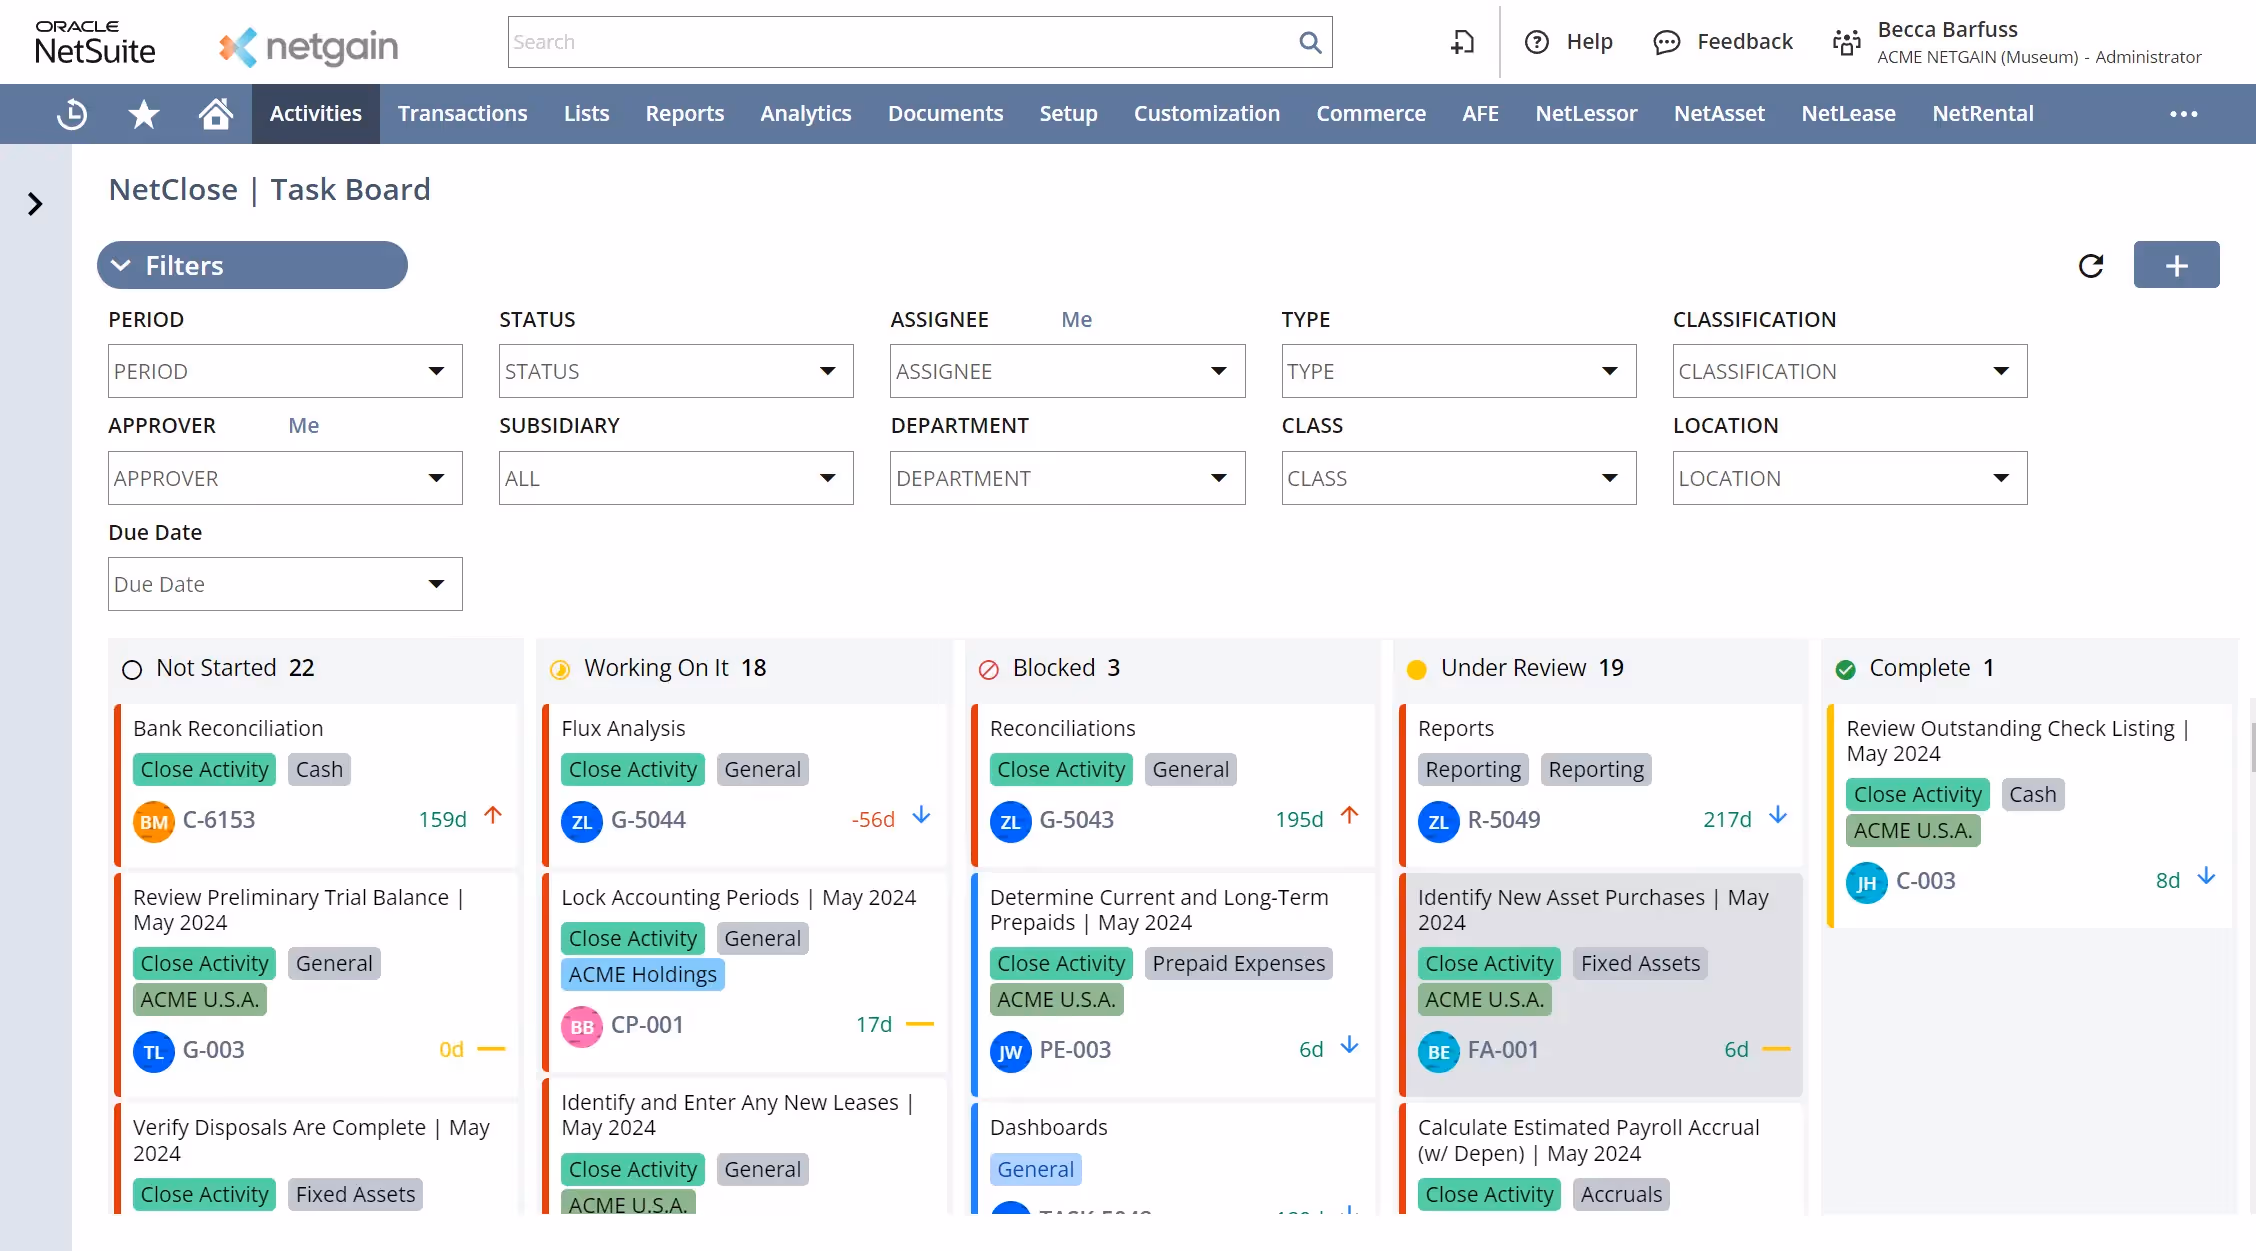Screen dimensions: 2256x1251
Task: Open the Period dropdown
Action: (284, 371)
